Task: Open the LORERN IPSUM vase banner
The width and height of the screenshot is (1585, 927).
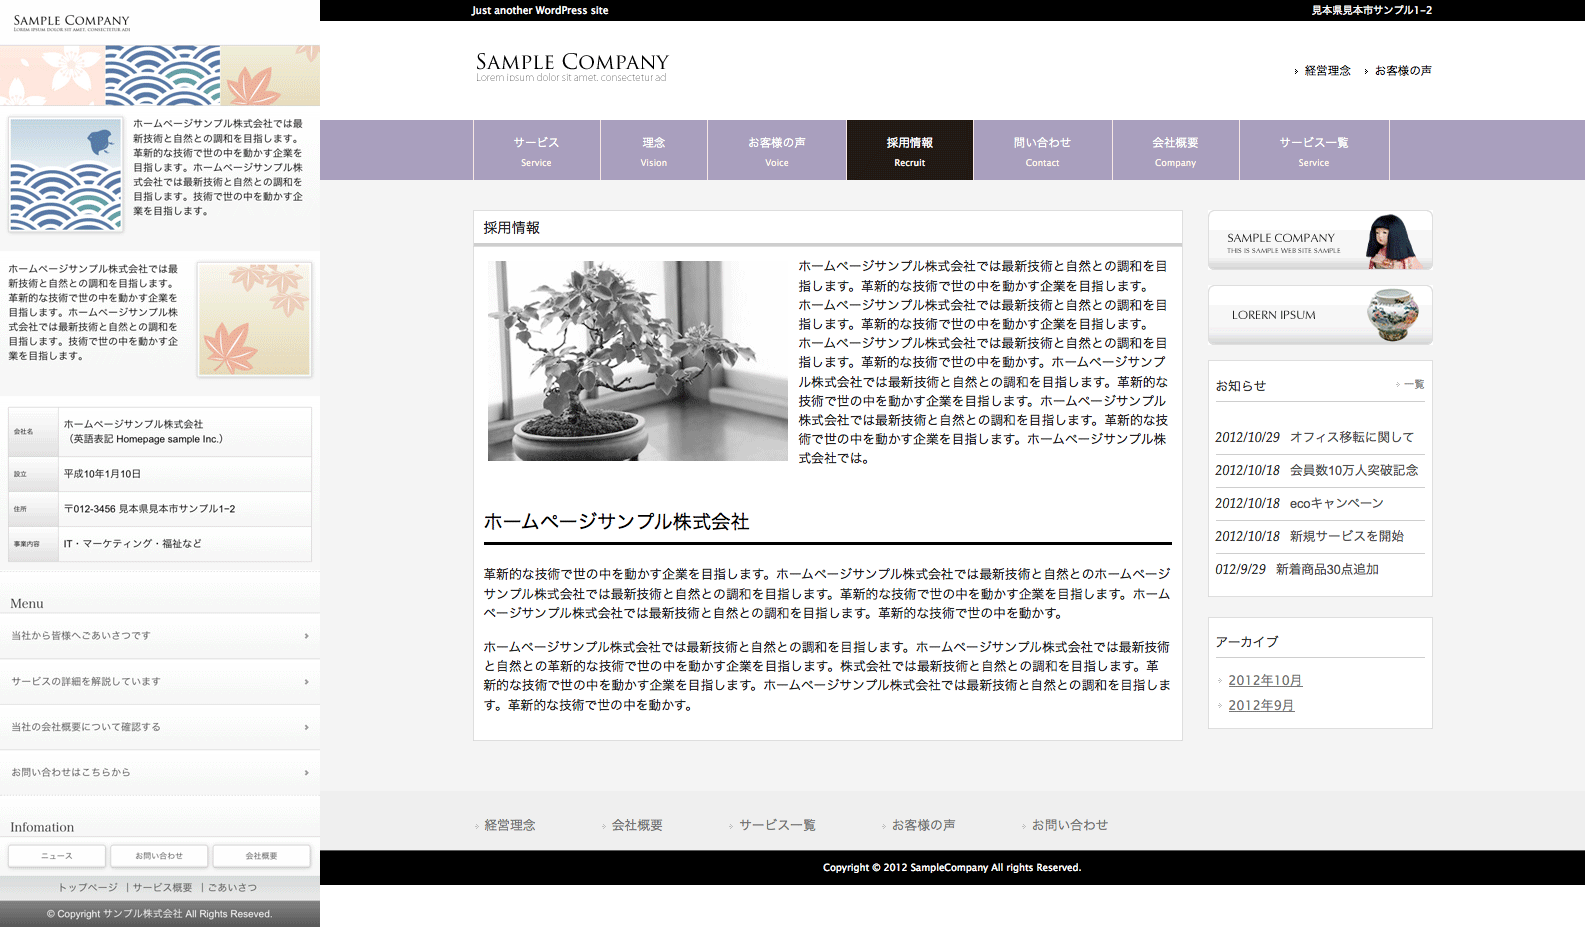Action: click(1320, 315)
